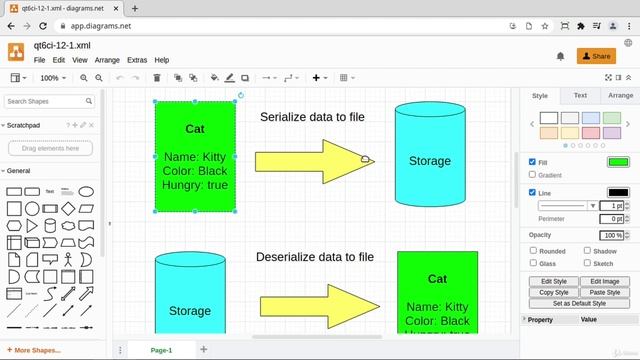
Task: Switch to the Arrange tab in format panel
Action: pyautogui.click(x=620, y=96)
